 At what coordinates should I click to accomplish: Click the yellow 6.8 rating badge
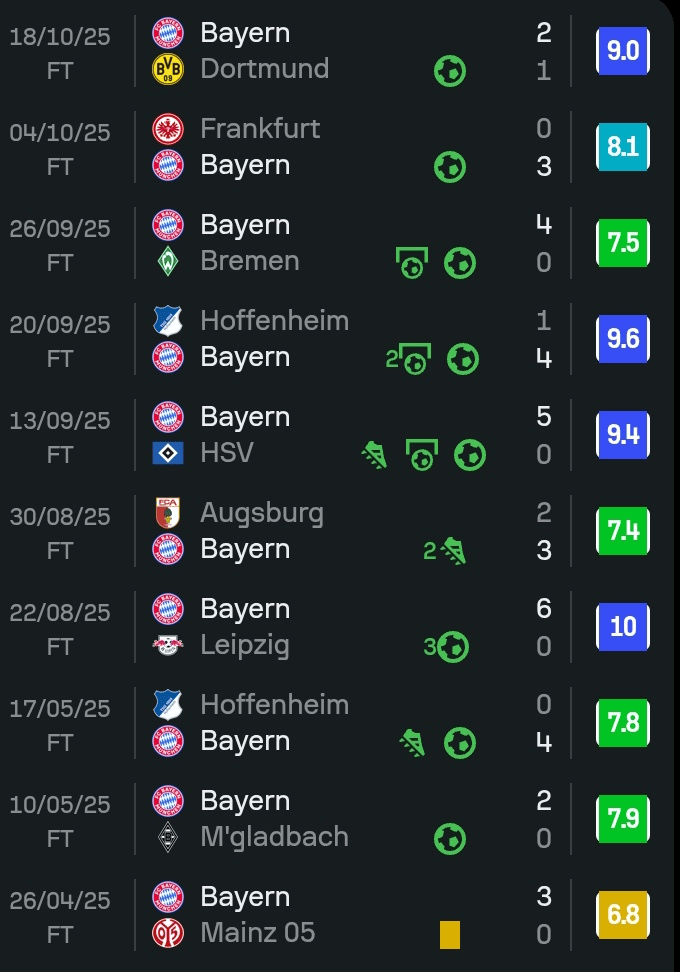click(623, 915)
